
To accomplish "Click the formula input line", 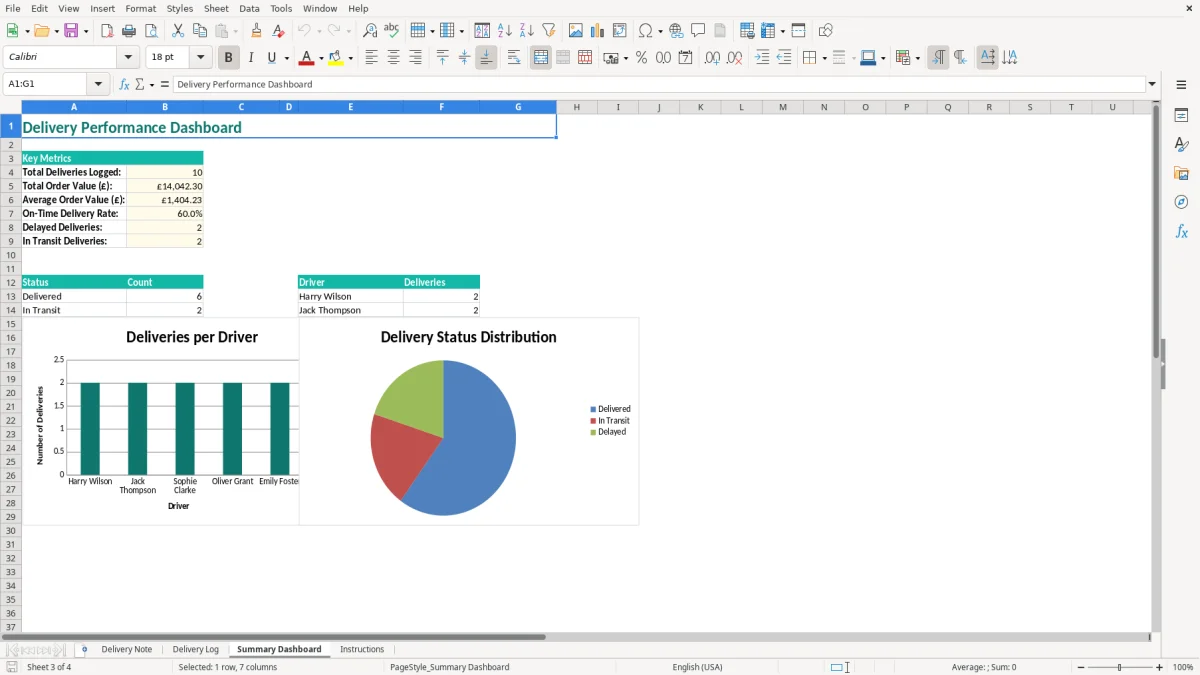I will [x=659, y=84].
